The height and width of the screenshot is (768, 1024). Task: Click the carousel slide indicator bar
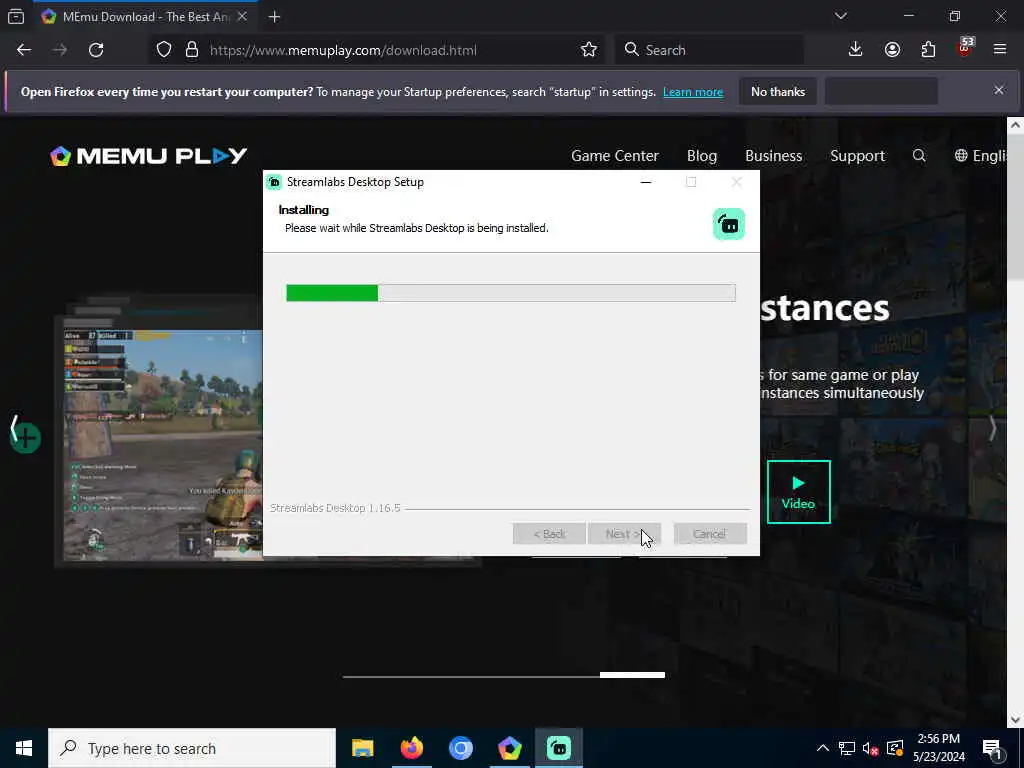(504, 675)
